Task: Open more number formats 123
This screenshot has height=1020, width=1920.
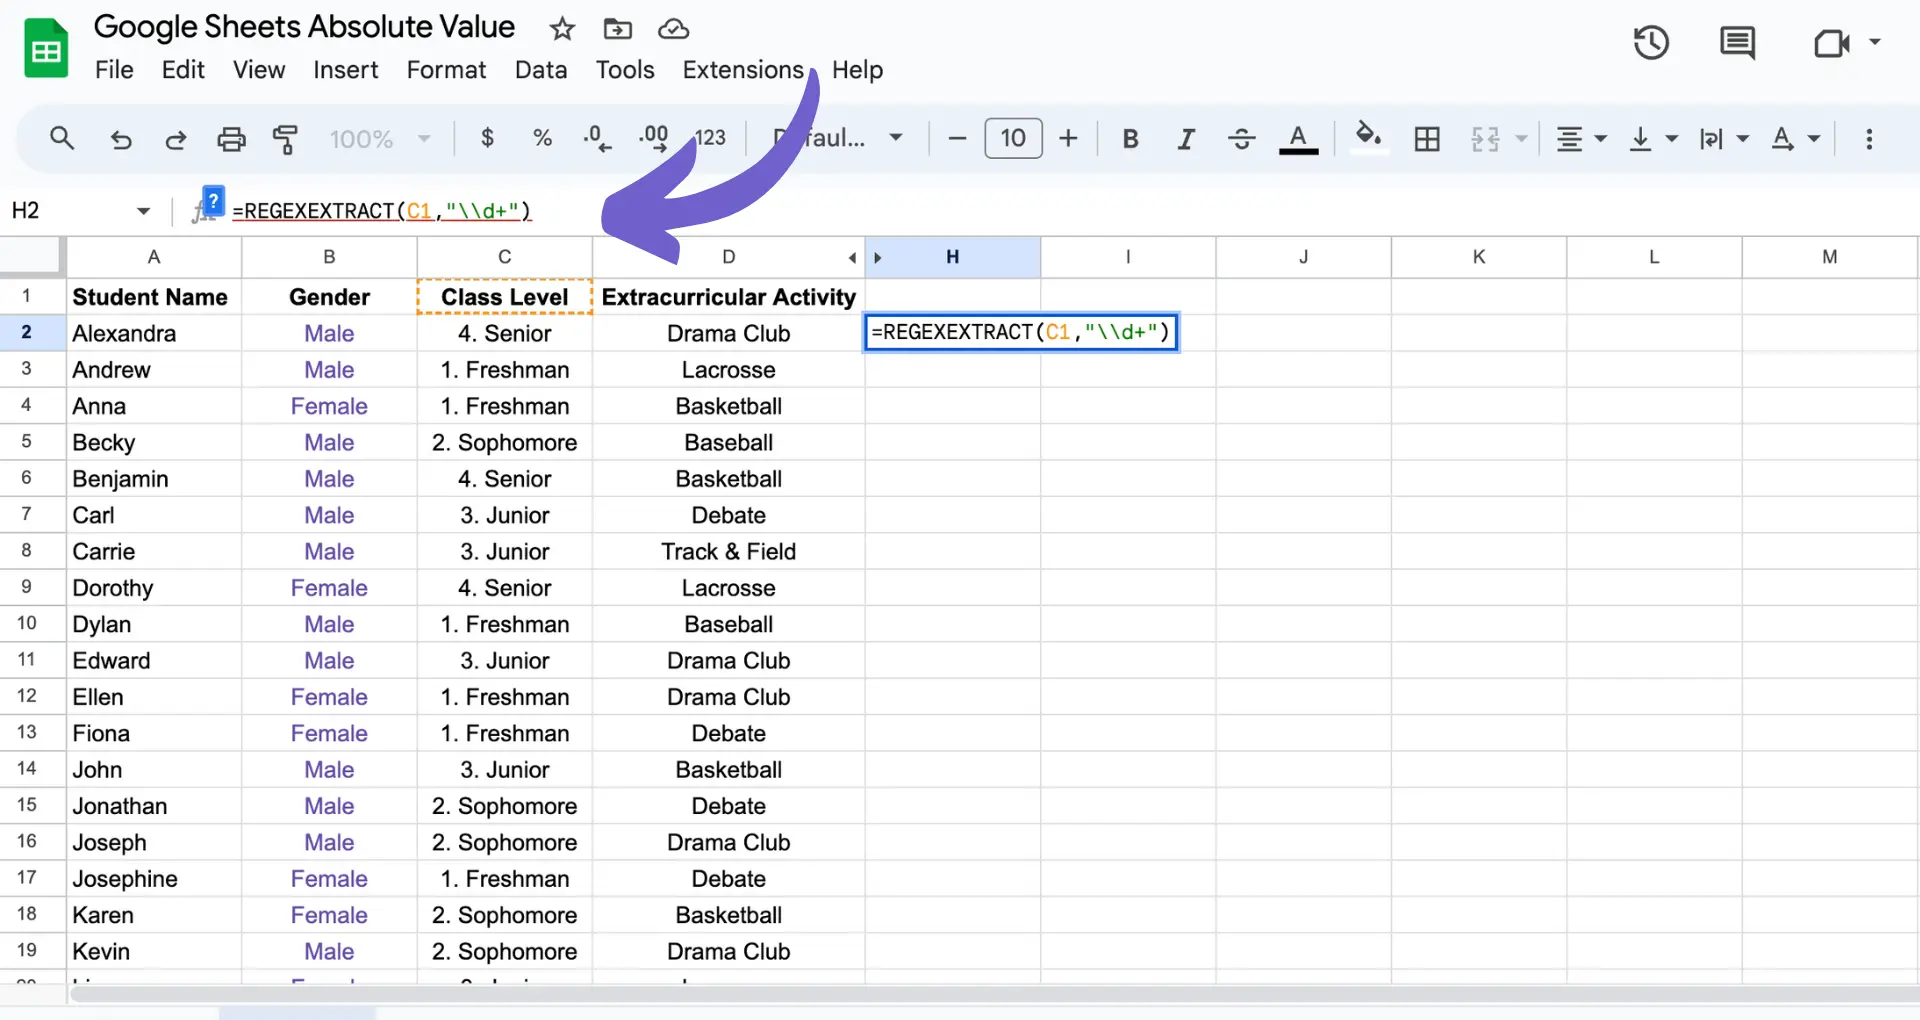Action: 710,138
